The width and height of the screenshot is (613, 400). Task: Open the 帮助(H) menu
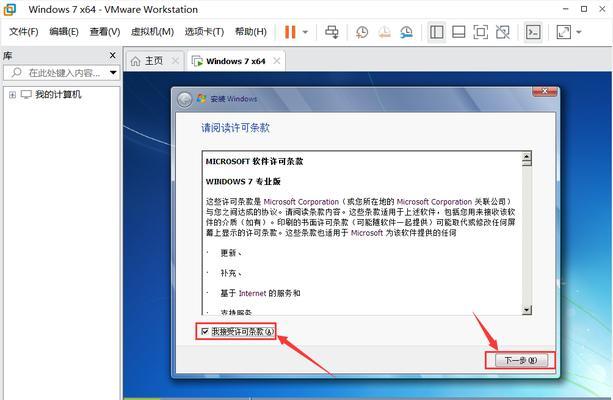[251, 32]
